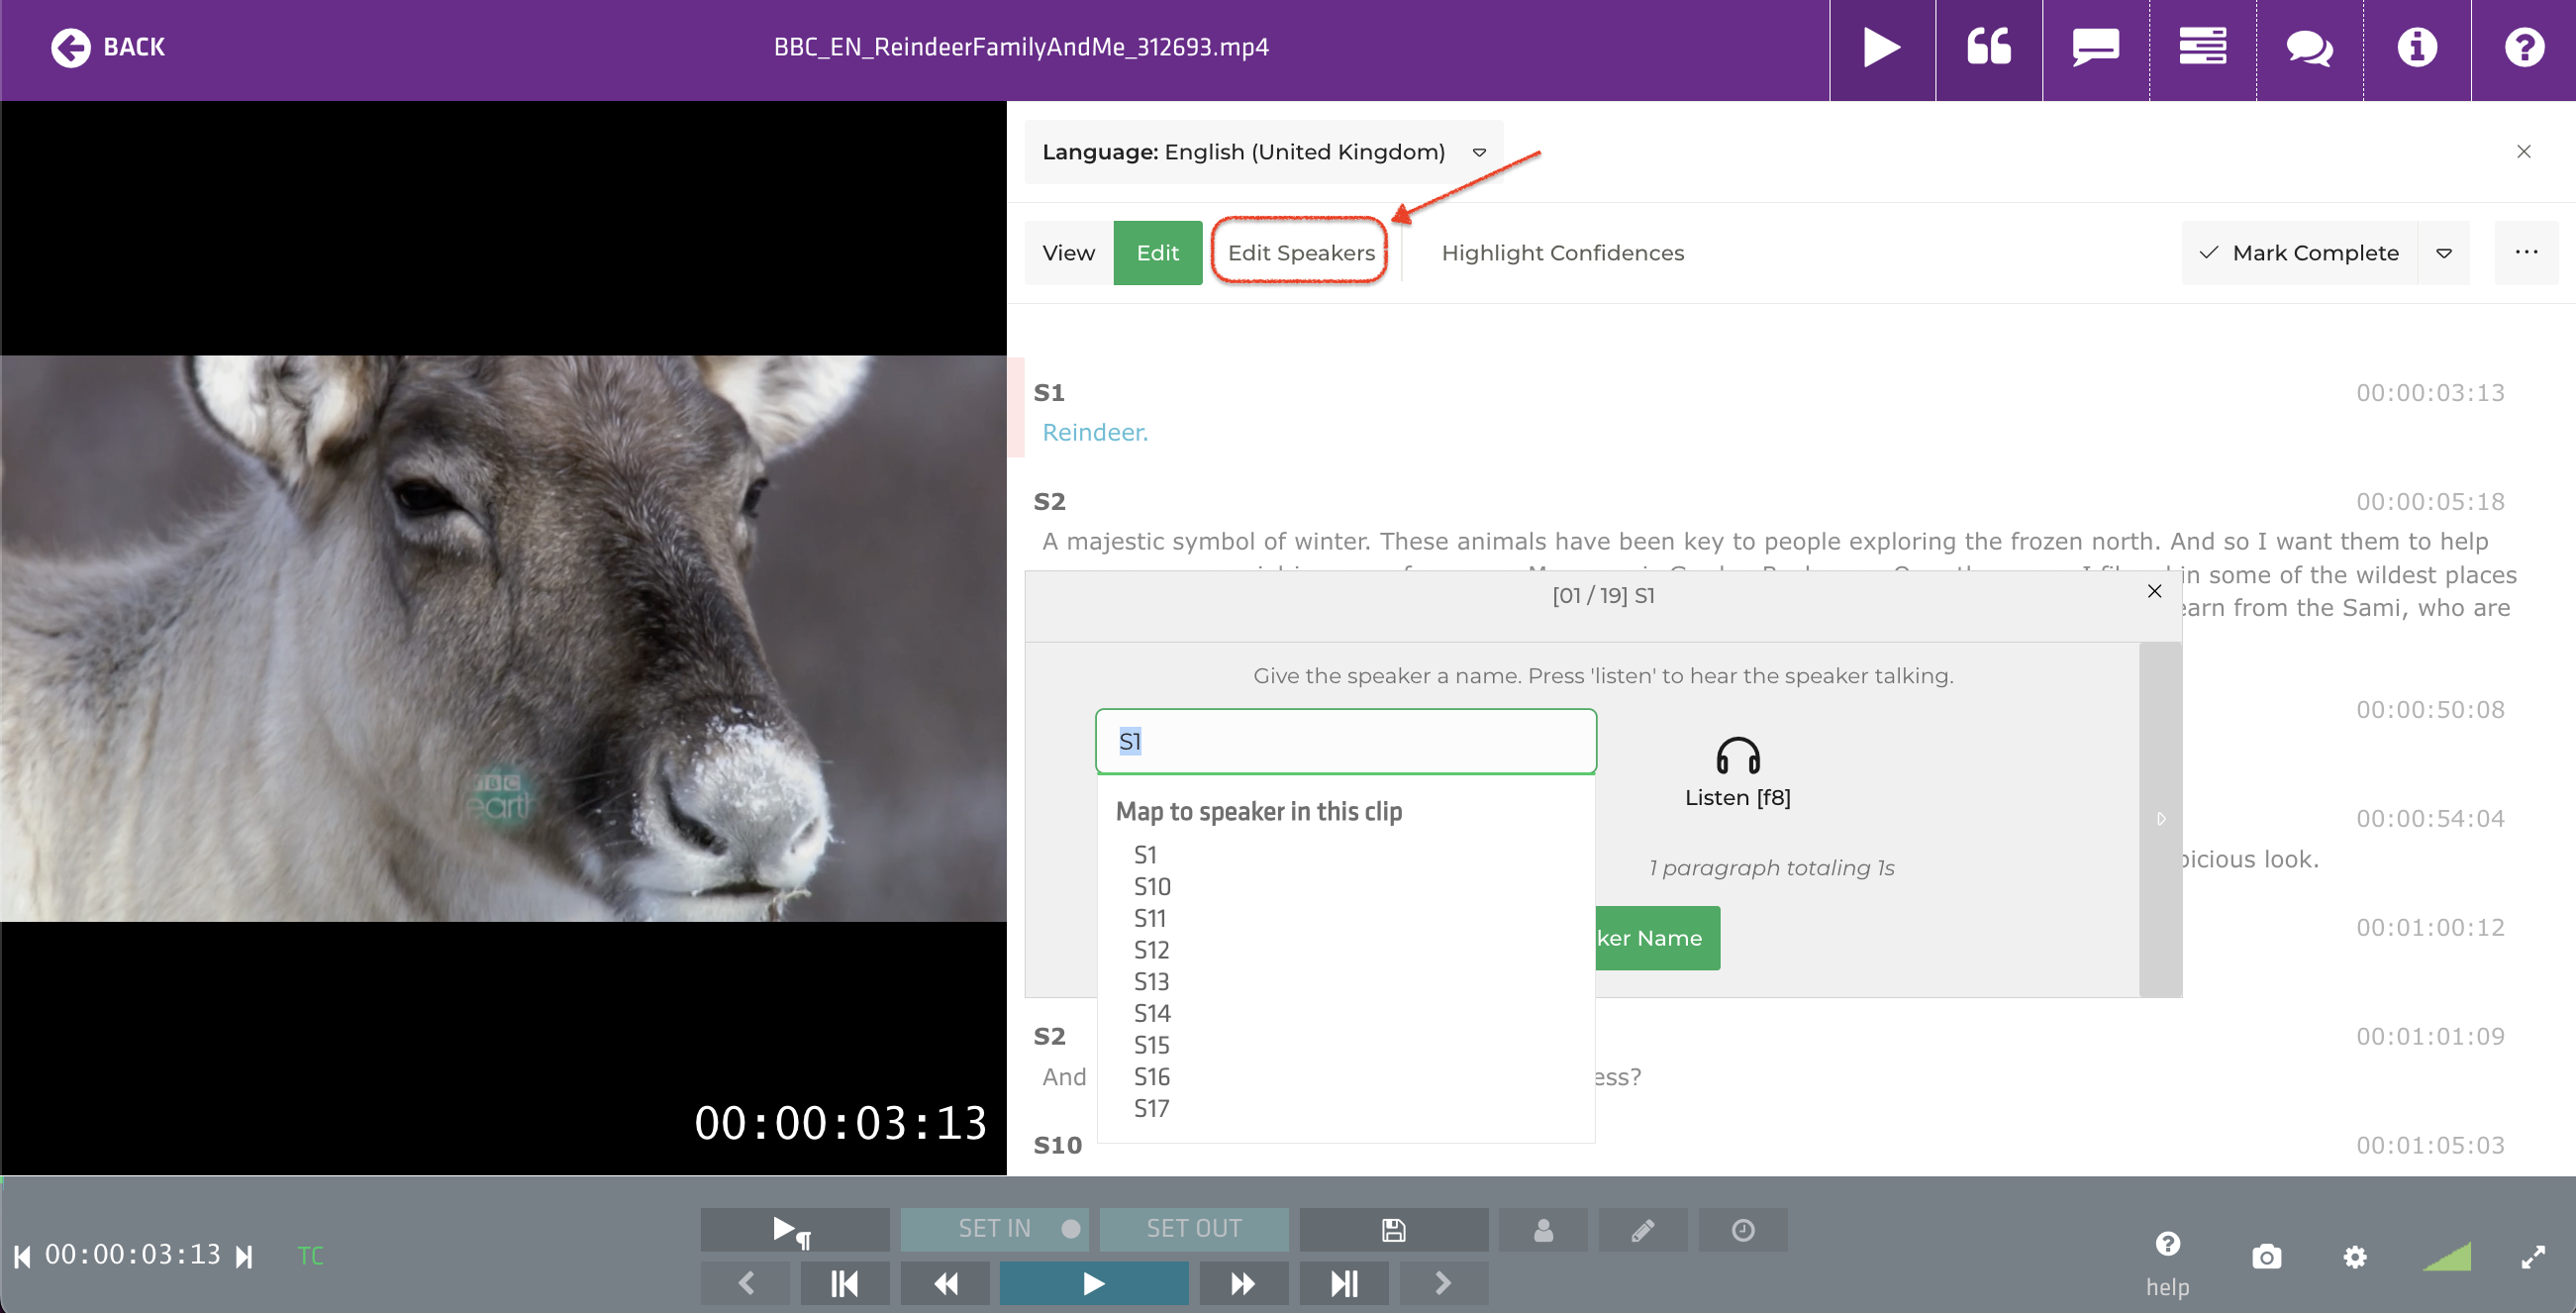2576x1313 pixels.
Task: Open the settings gear icon
Action: 2355,1256
